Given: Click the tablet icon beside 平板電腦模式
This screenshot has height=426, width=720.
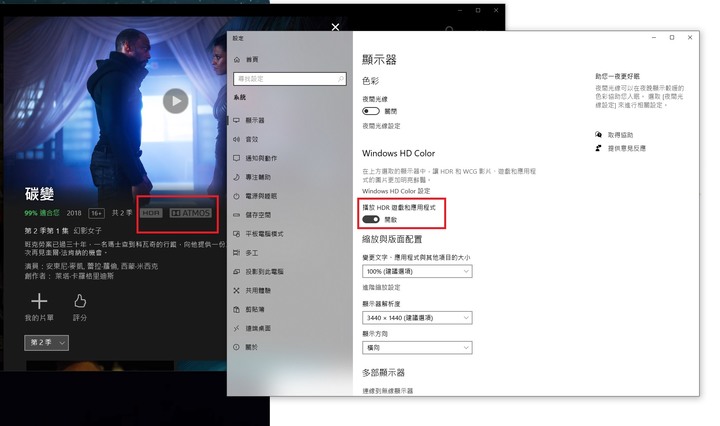Looking at the screenshot, I should (x=236, y=234).
